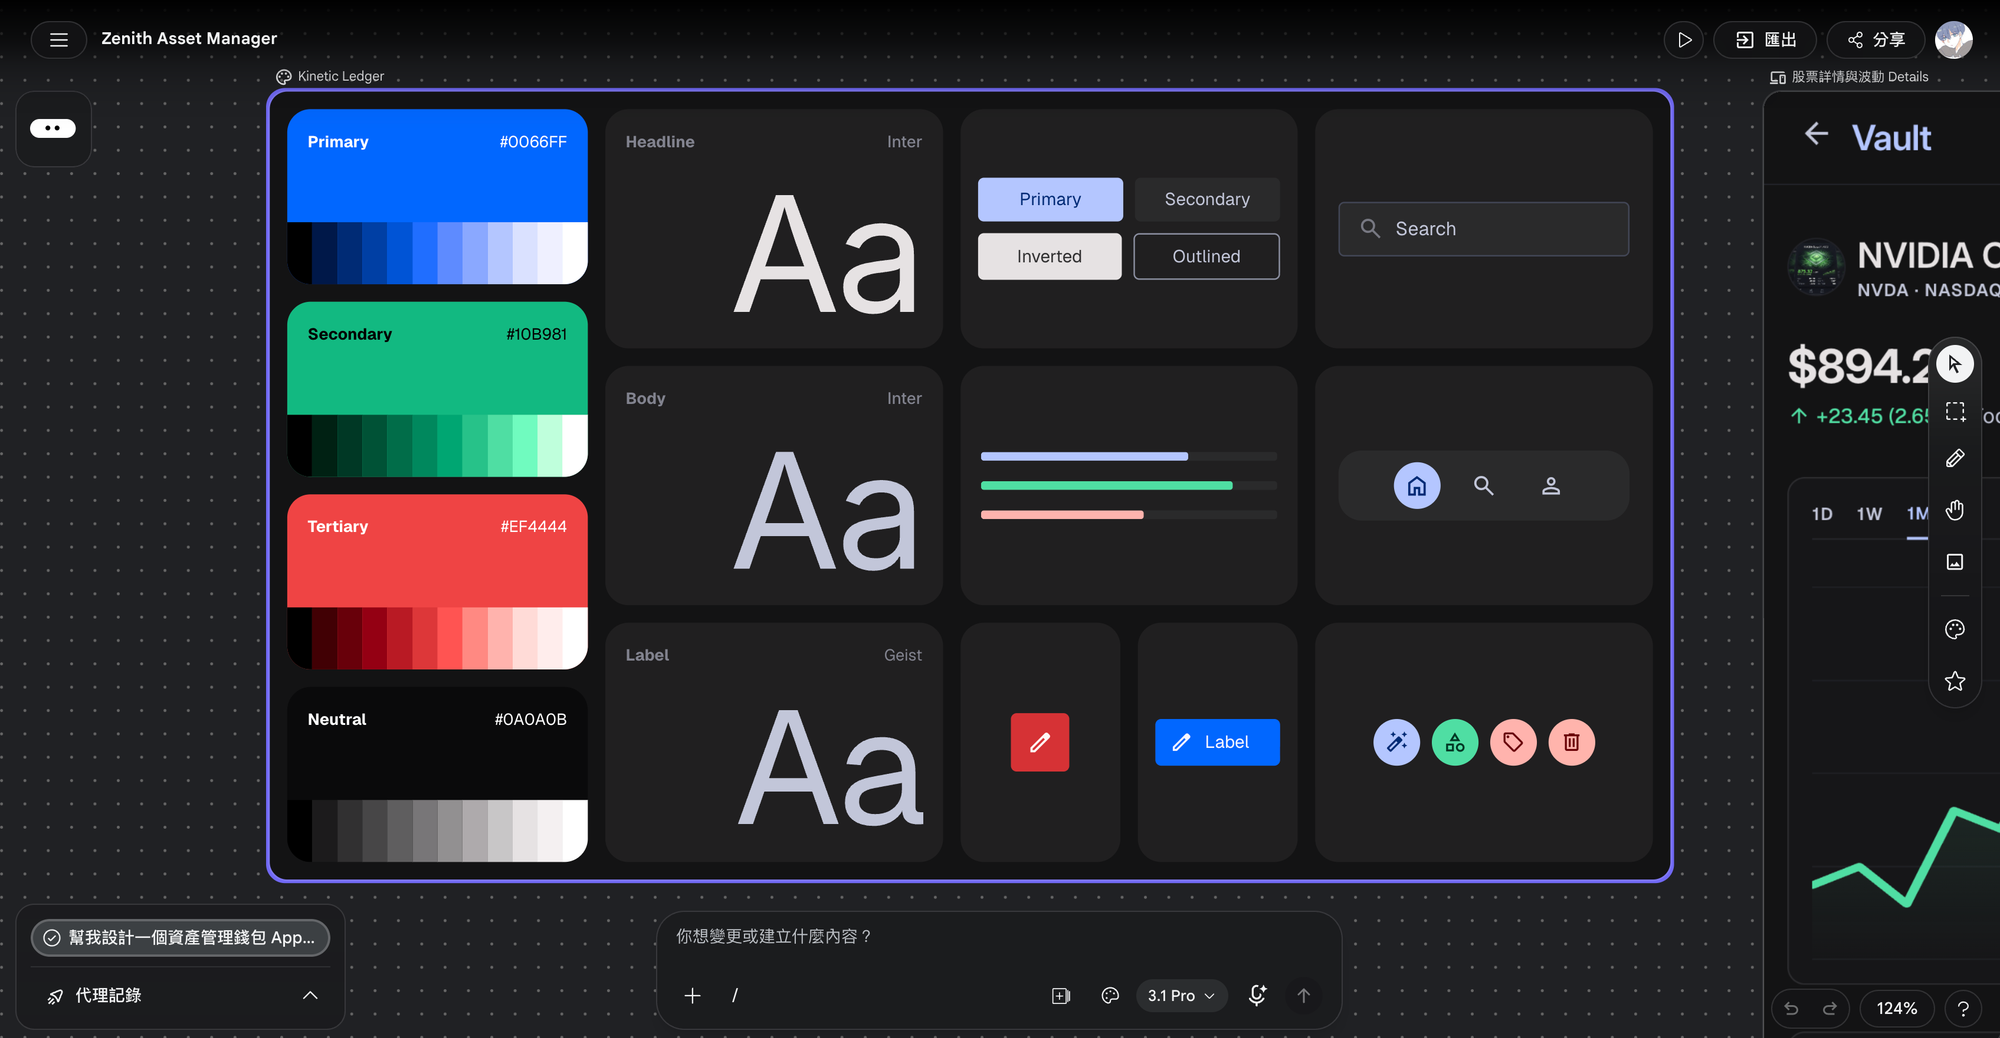Switch to the 1W chart tab

point(1869,514)
